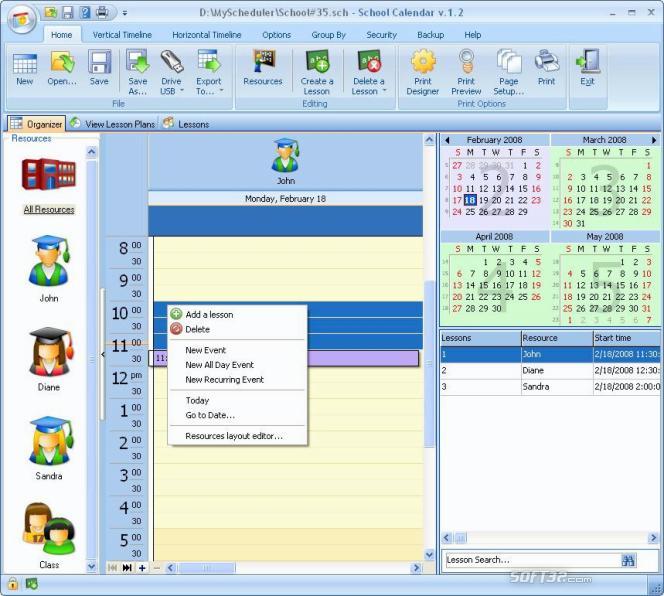The height and width of the screenshot is (596, 664).
Task: Open the Resources editor icon
Action: (x=263, y=62)
